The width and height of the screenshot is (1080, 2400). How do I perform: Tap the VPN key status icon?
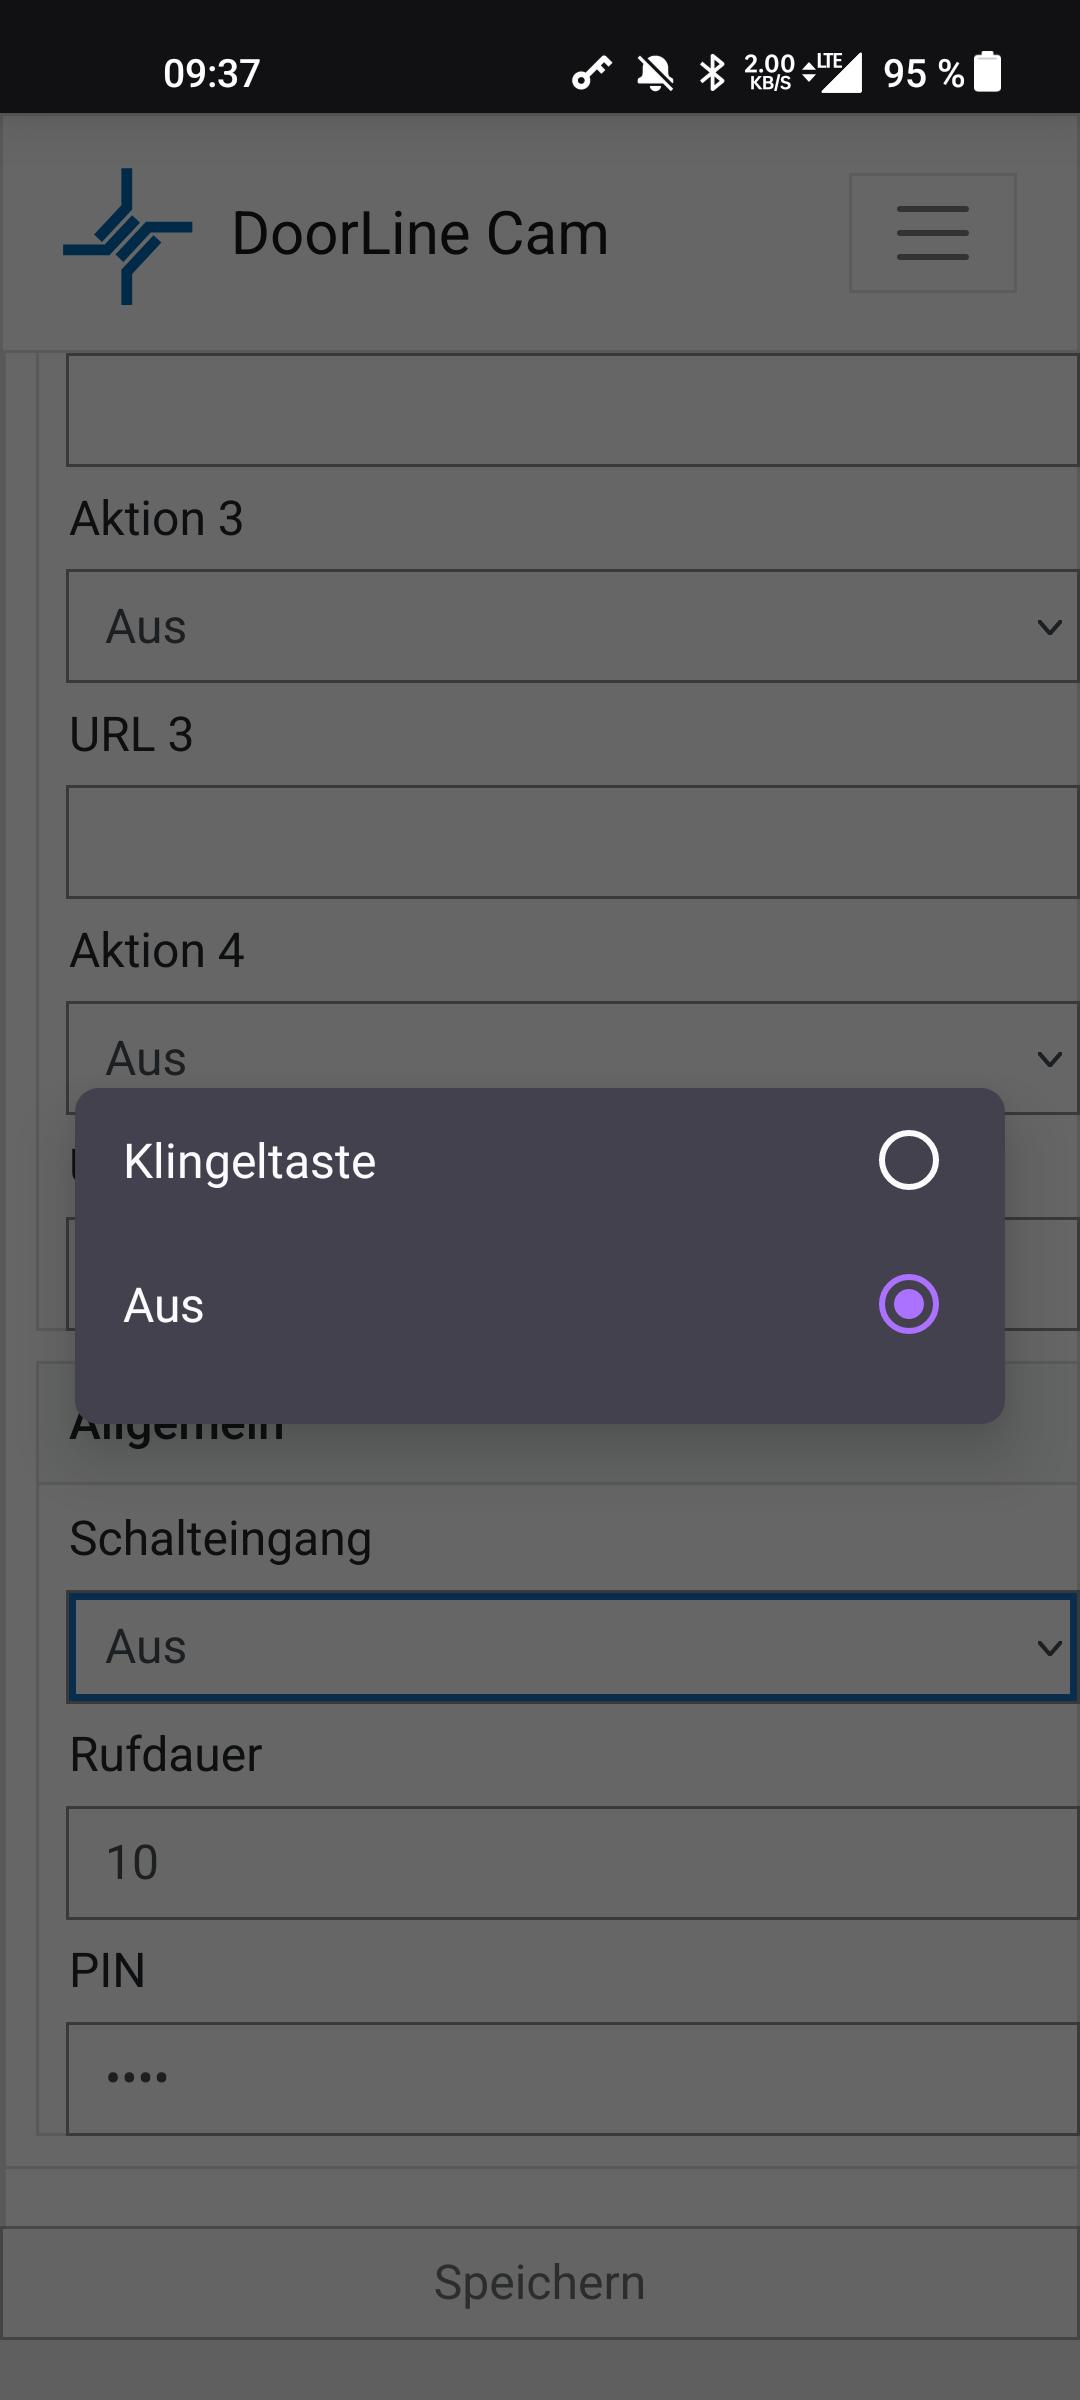coord(591,73)
